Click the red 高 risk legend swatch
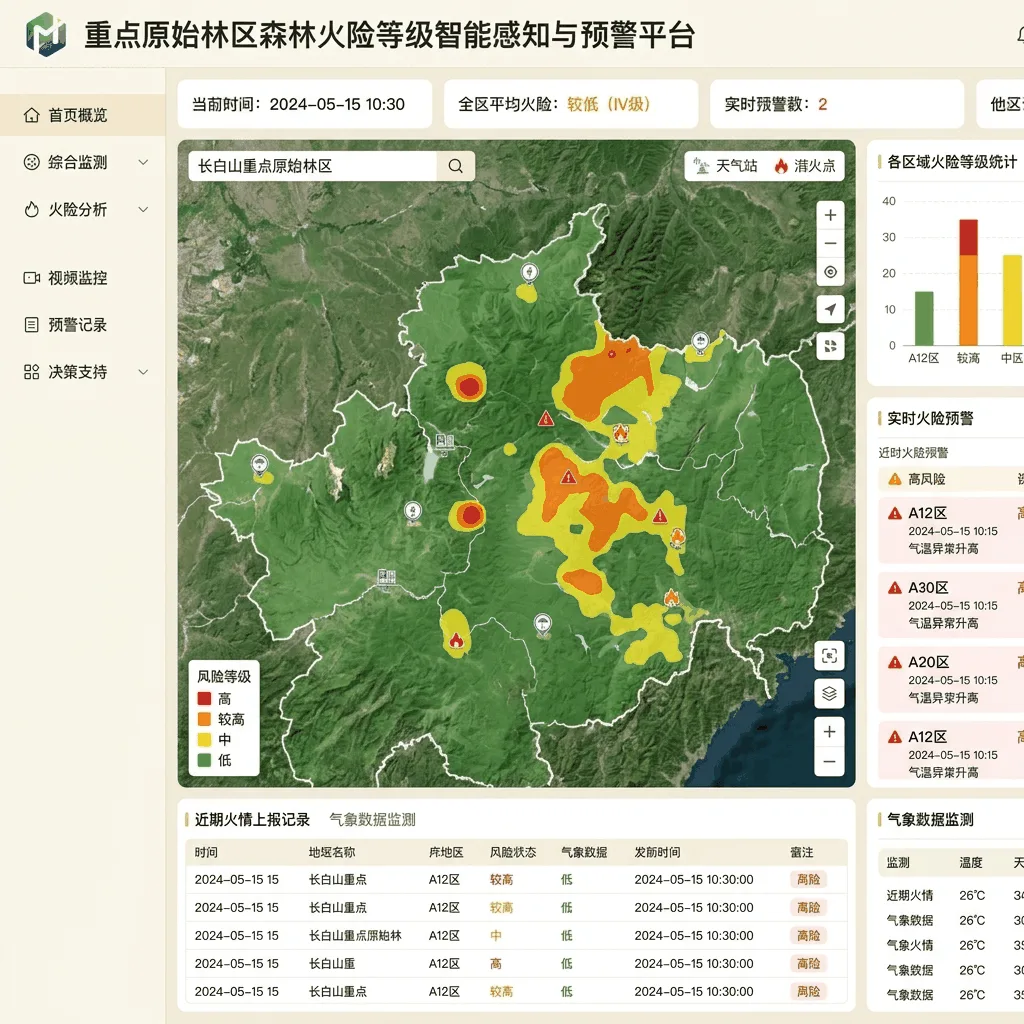 (x=204, y=698)
